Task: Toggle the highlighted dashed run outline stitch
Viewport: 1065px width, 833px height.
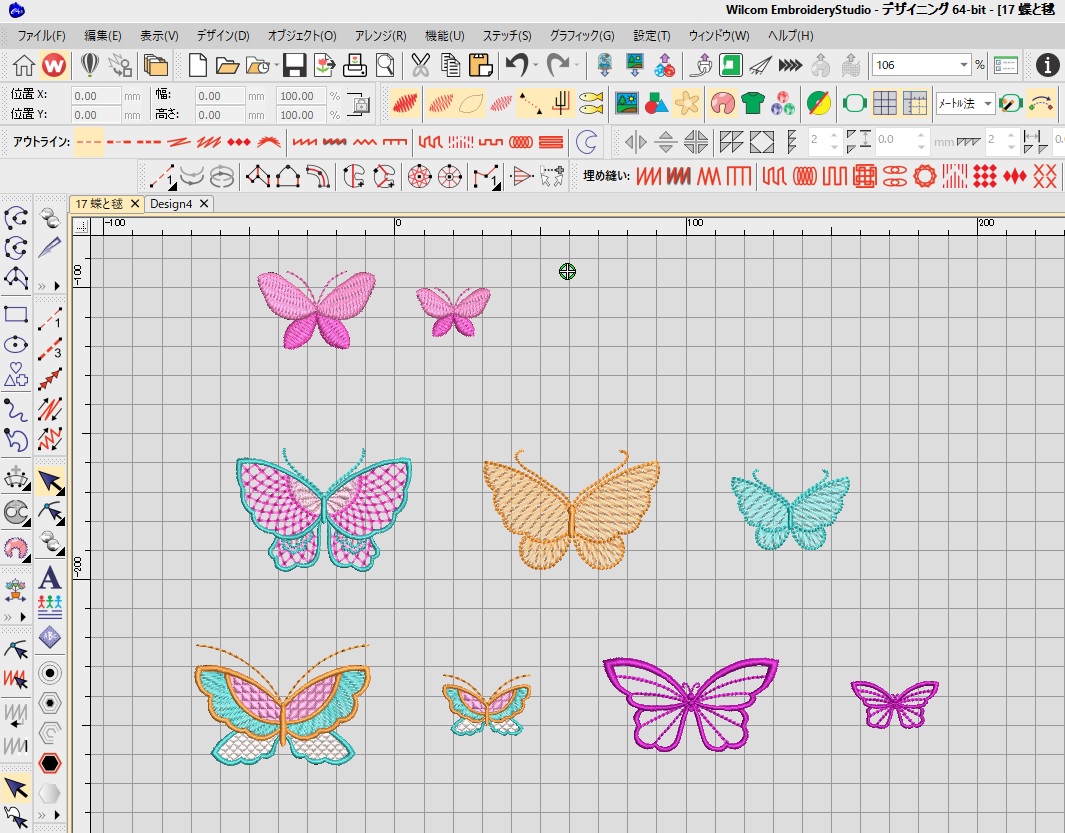Action: (x=89, y=142)
